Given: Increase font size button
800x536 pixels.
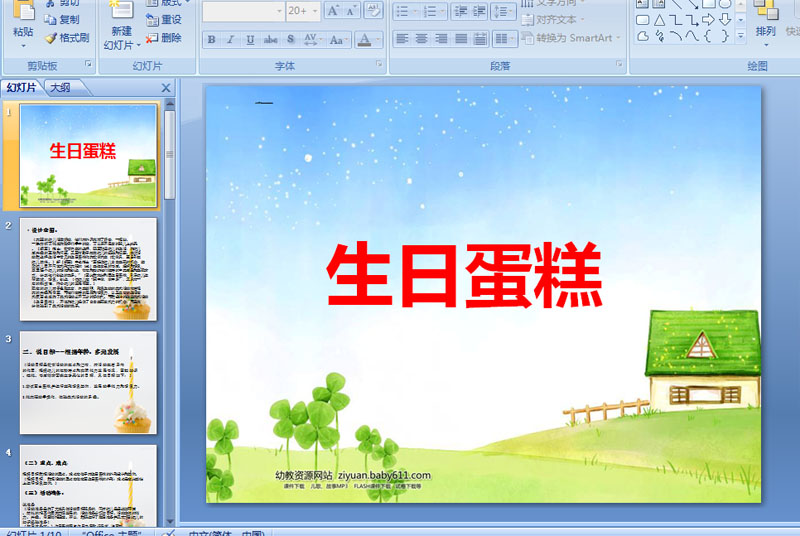Looking at the screenshot, I should tap(333, 11).
